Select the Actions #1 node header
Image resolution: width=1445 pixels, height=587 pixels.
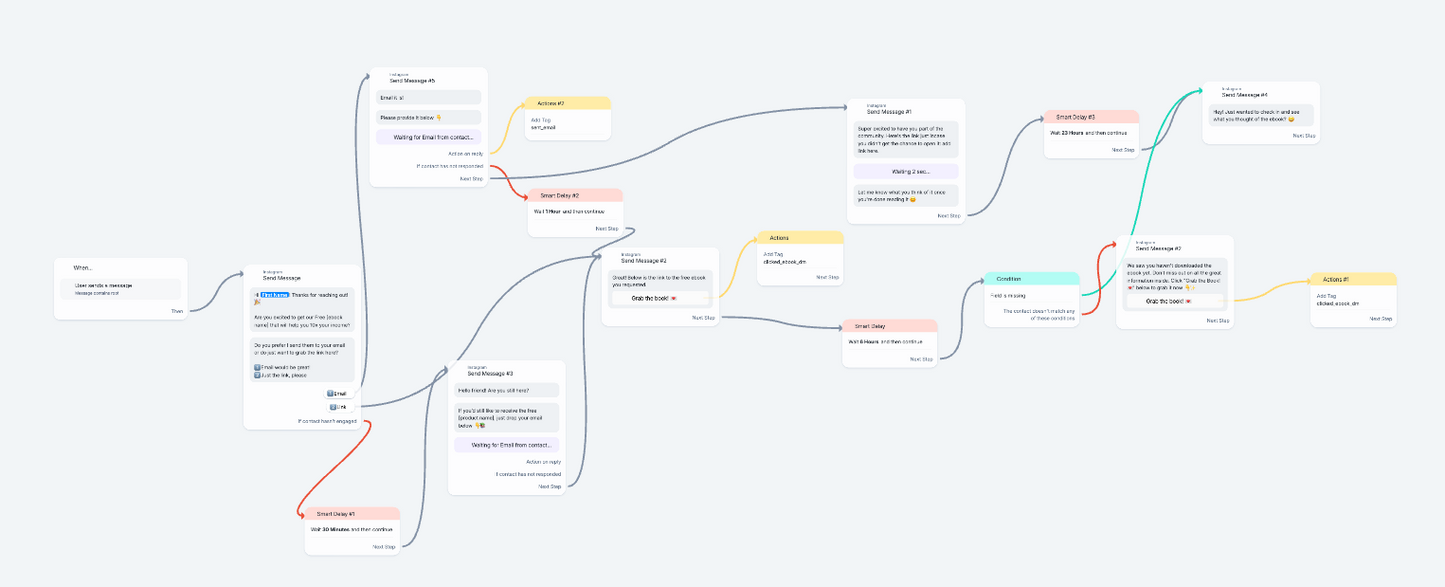(1353, 279)
